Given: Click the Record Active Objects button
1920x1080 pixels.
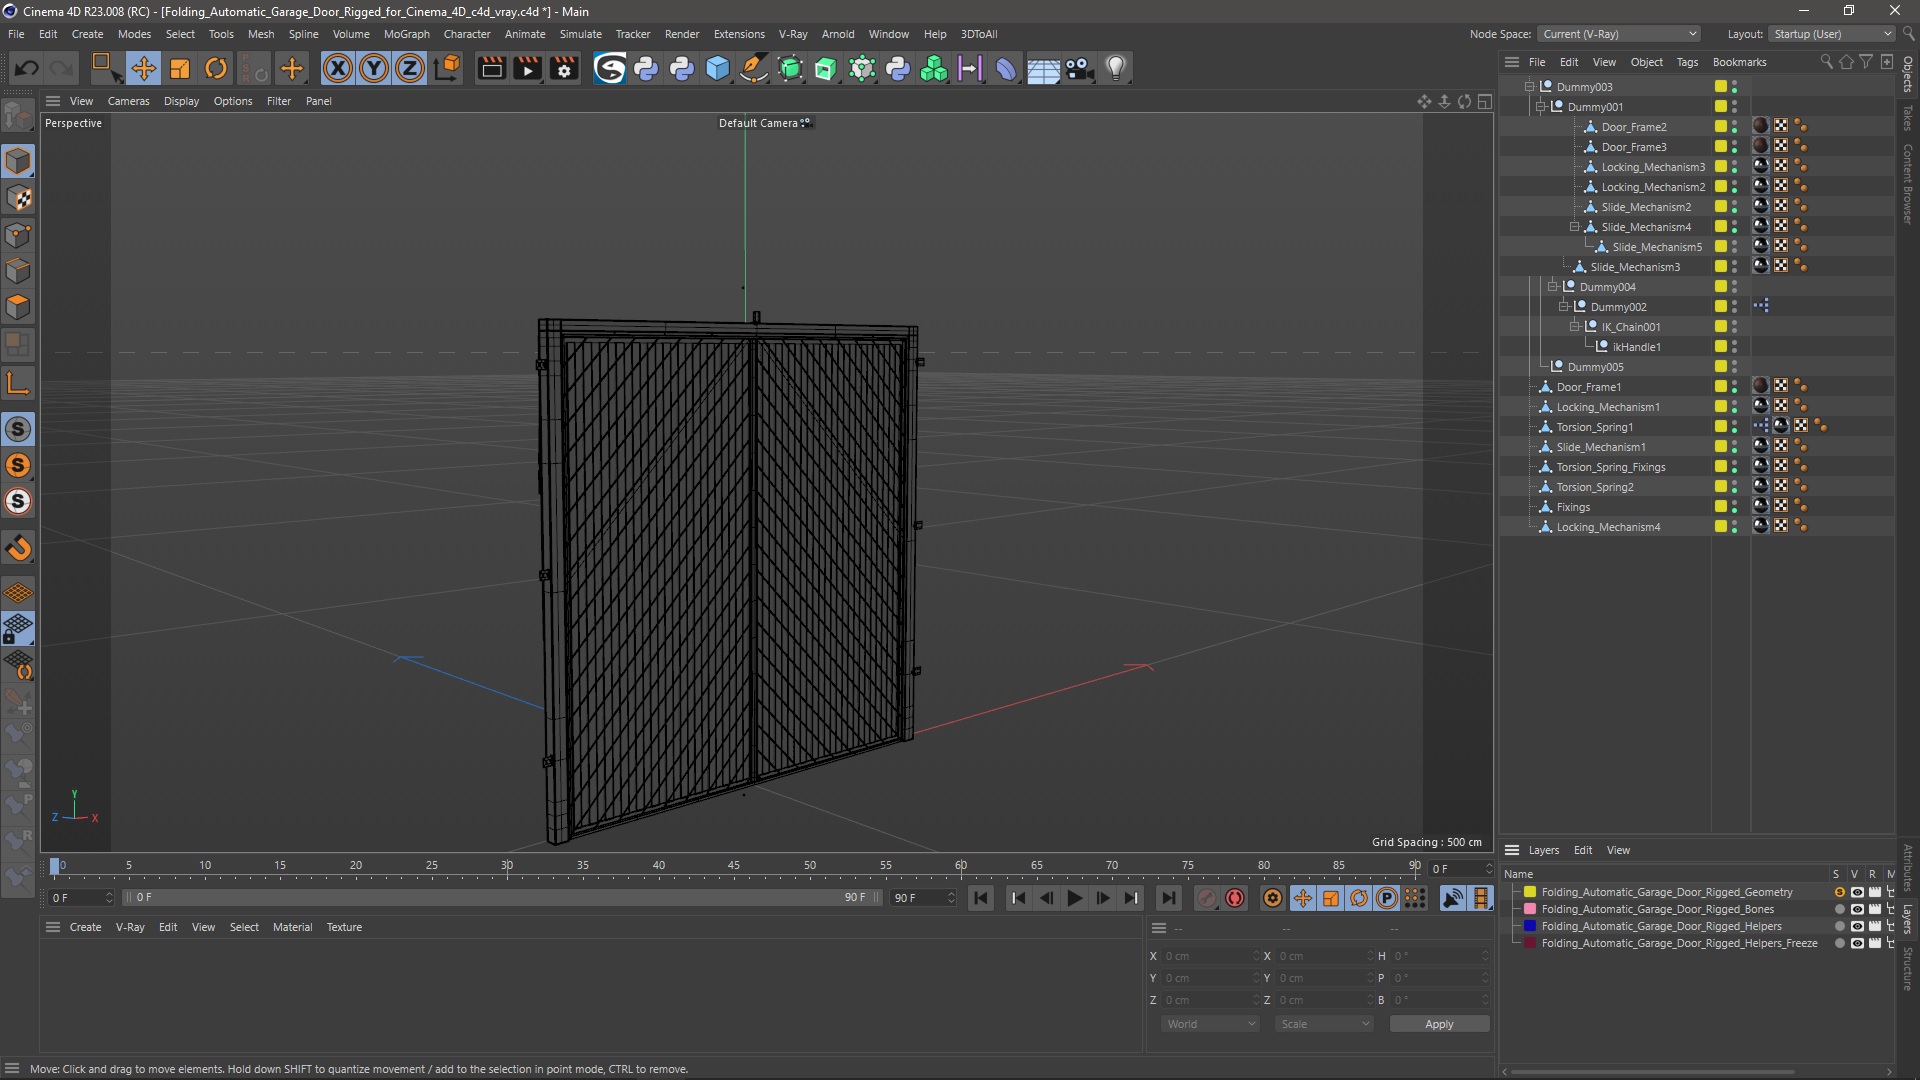Looking at the screenshot, I should [x=1207, y=898].
